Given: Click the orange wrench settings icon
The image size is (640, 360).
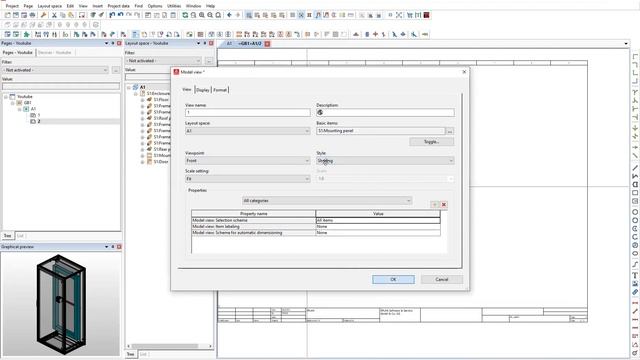Looking at the screenshot, I should click(x=43, y=15).
